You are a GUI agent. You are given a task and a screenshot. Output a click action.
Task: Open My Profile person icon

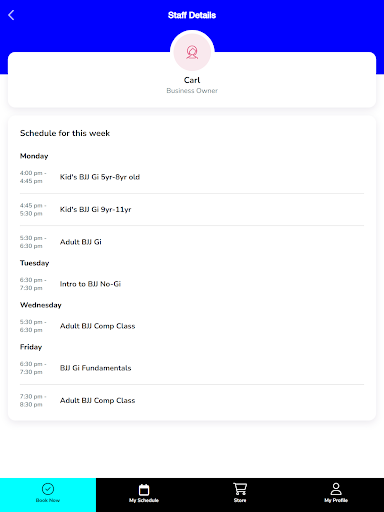(x=336, y=489)
